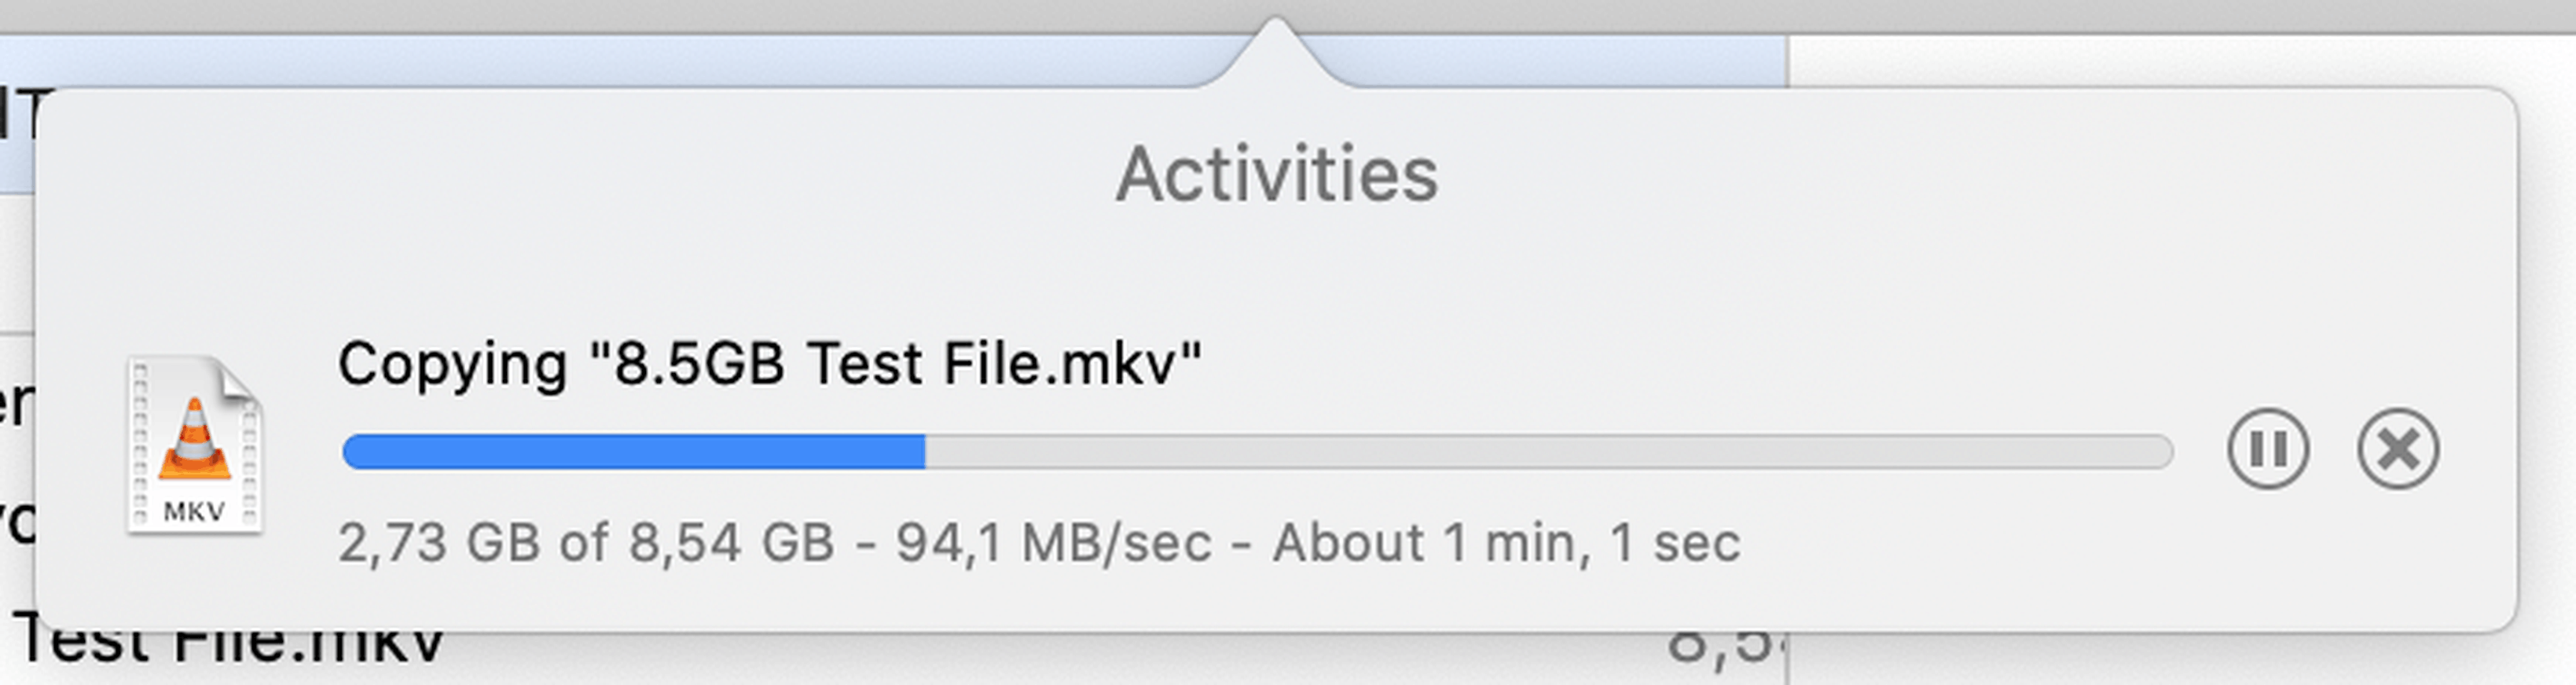The height and width of the screenshot is (685, 2576).
Task: Click the Activities heading
Action: tap(1276, 175)
